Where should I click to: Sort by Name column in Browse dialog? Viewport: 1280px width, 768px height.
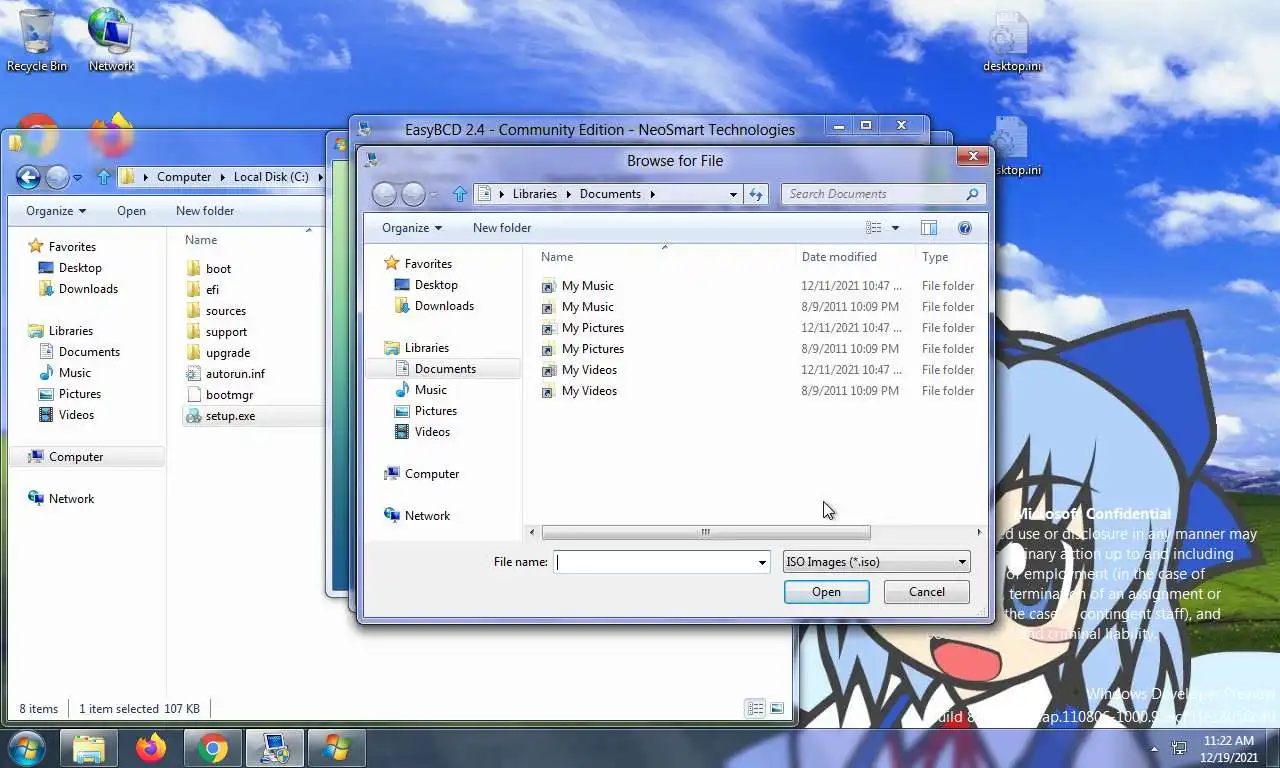tap(558, 257)
